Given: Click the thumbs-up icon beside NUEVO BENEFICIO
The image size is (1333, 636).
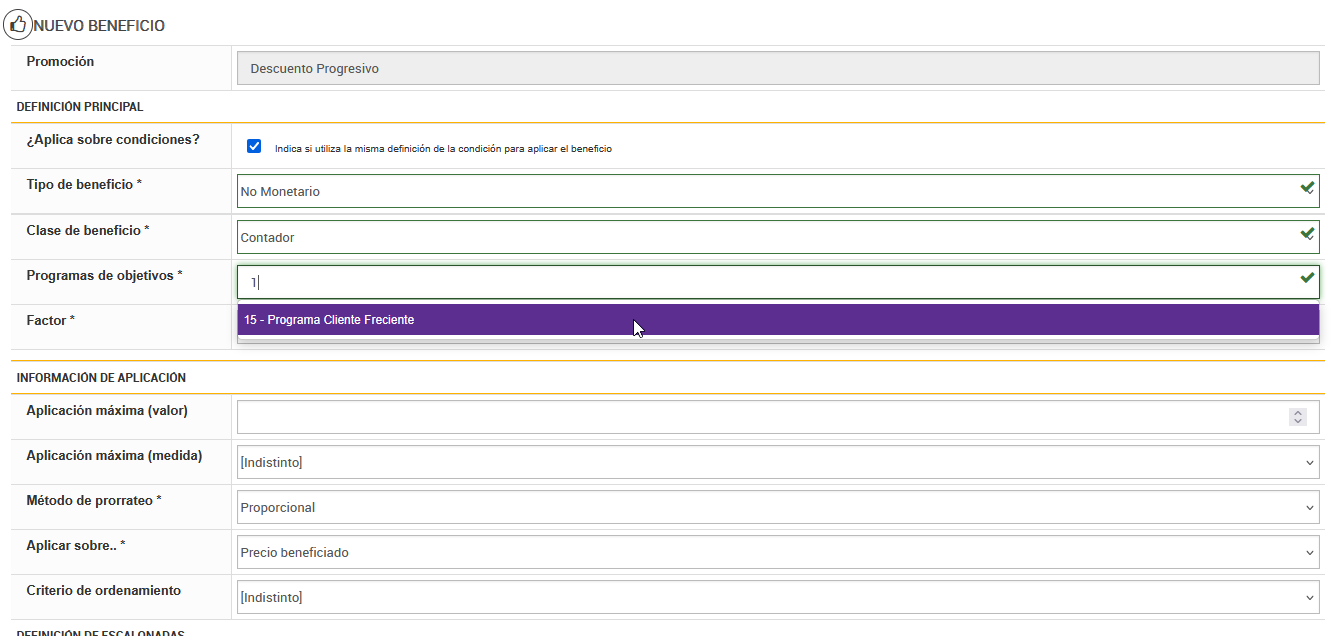Looking at the screenshot, I should point(18,25).
